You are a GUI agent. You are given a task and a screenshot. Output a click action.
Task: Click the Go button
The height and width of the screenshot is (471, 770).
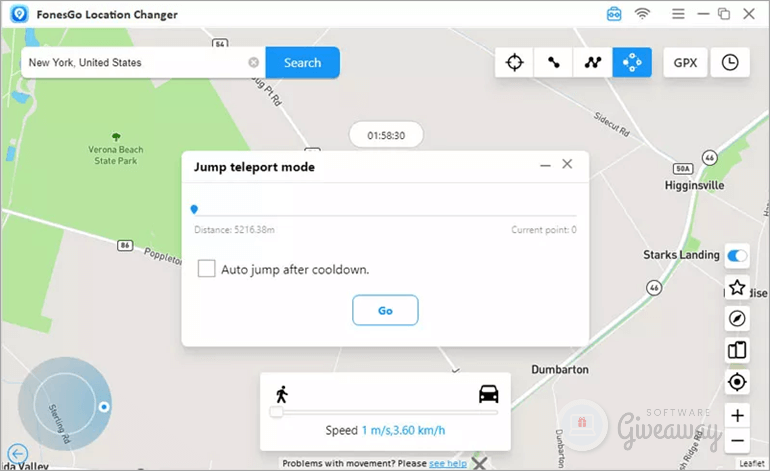[x=385, y=310]
